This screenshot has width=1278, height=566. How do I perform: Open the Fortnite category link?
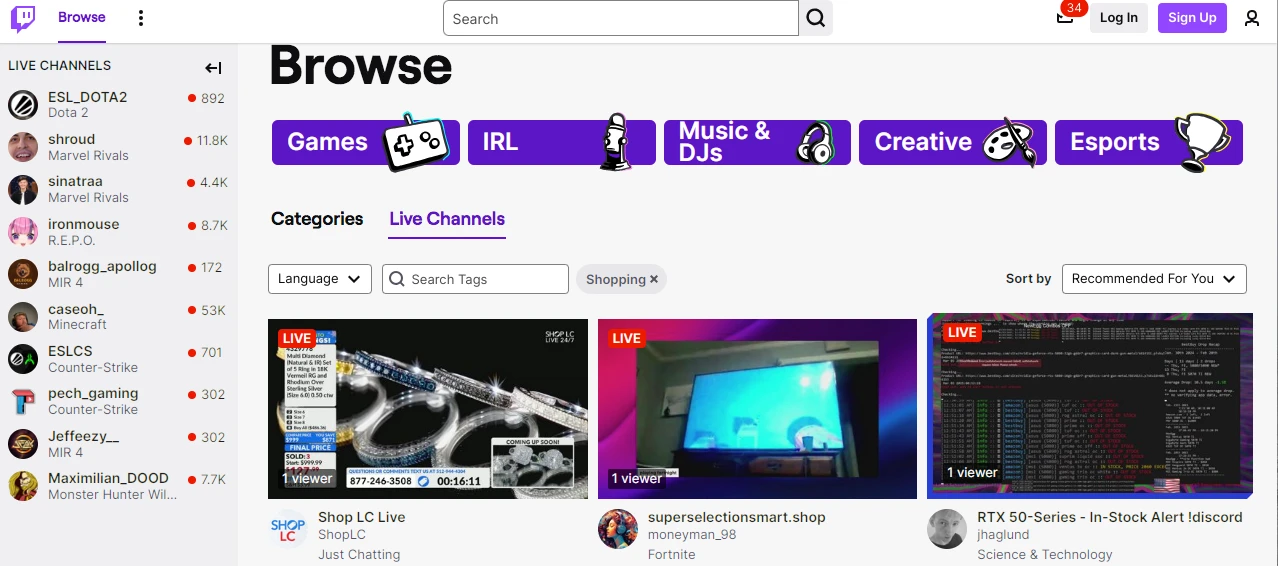click(x=671, y=554)
